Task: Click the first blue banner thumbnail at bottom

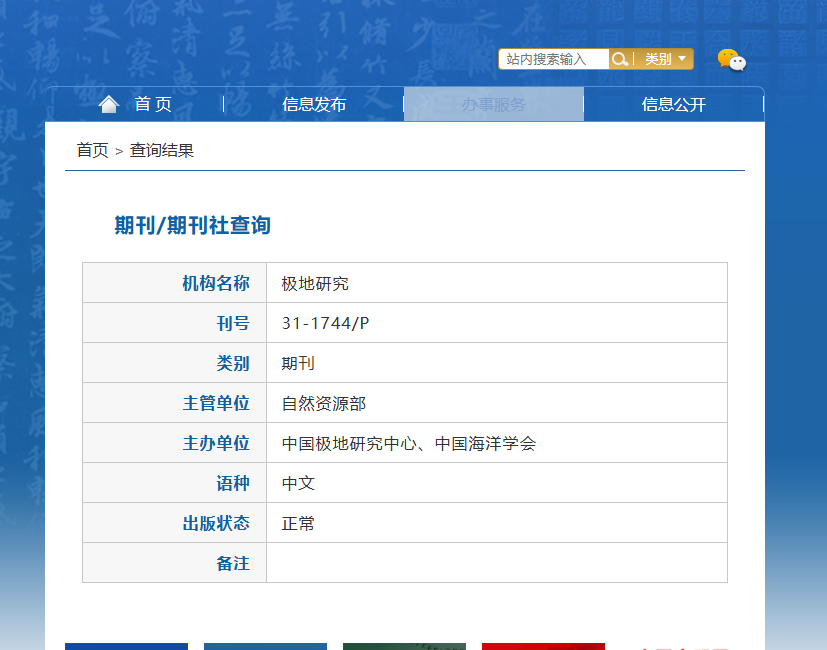Action: tap(127, 646)
